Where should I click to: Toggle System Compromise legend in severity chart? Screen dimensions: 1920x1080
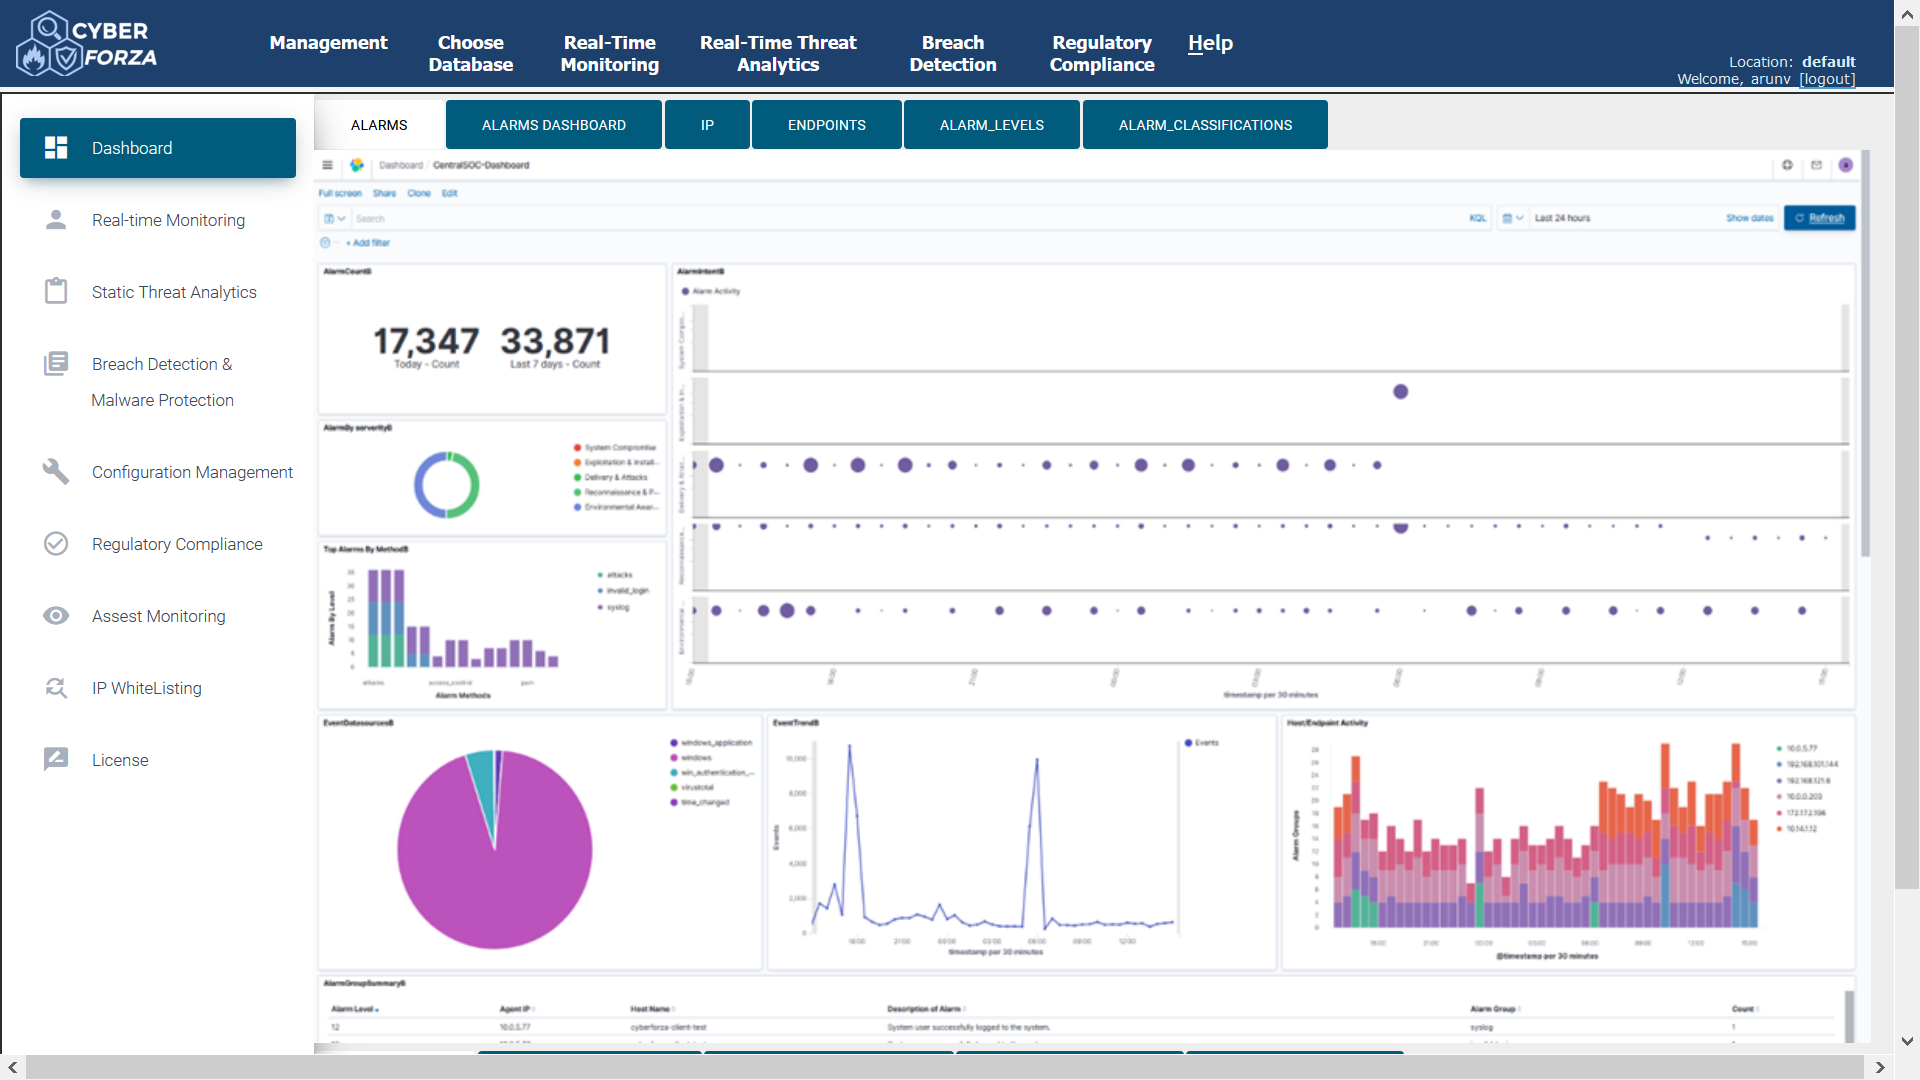[x=619, y=448]
